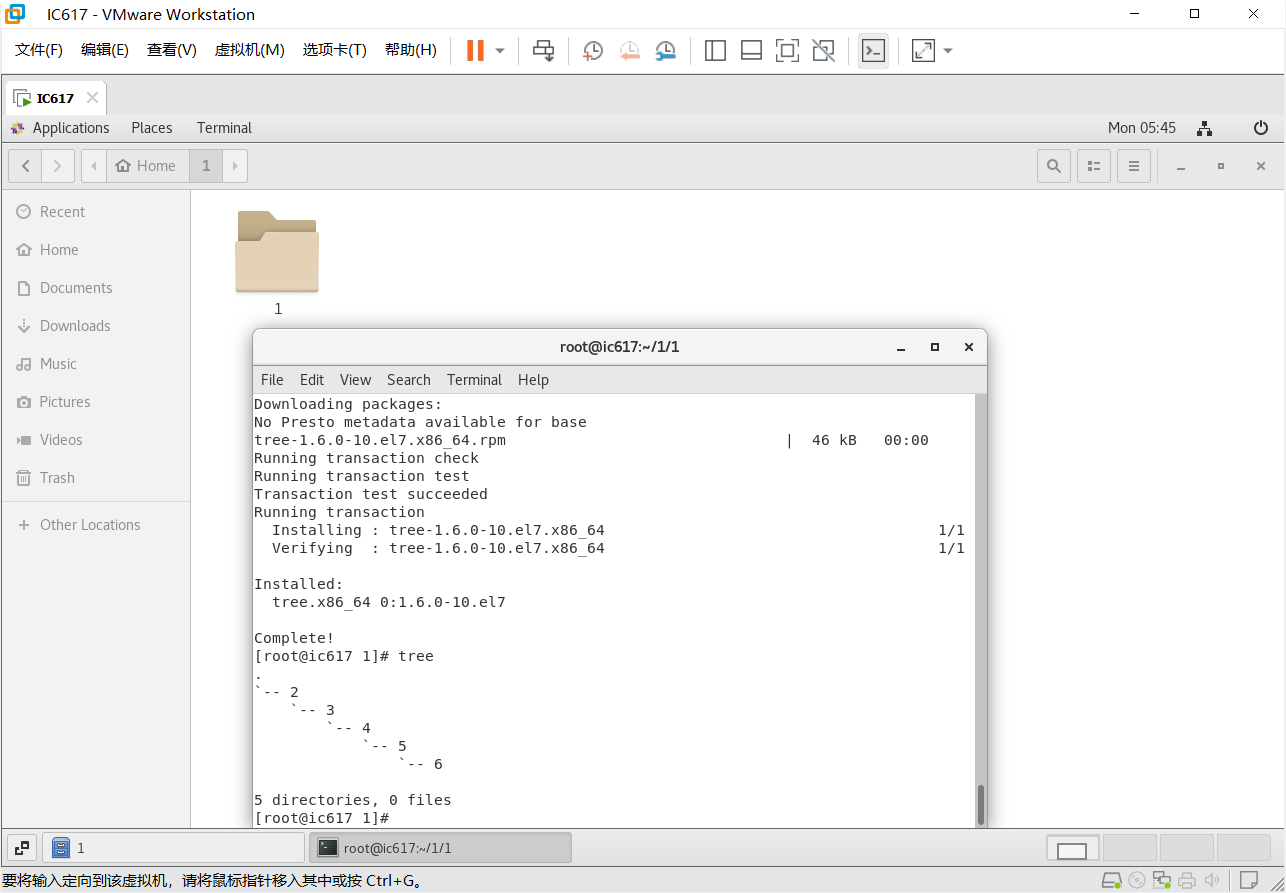Switch to the file manager window 1 in taskbar
The height and width of the screenshot is (893, 1286).
tap(175, 848)
